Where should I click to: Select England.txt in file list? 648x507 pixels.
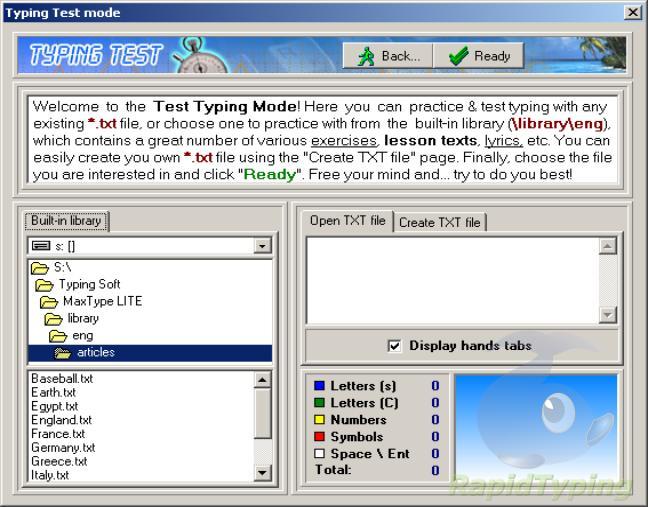tap(61, 420)
